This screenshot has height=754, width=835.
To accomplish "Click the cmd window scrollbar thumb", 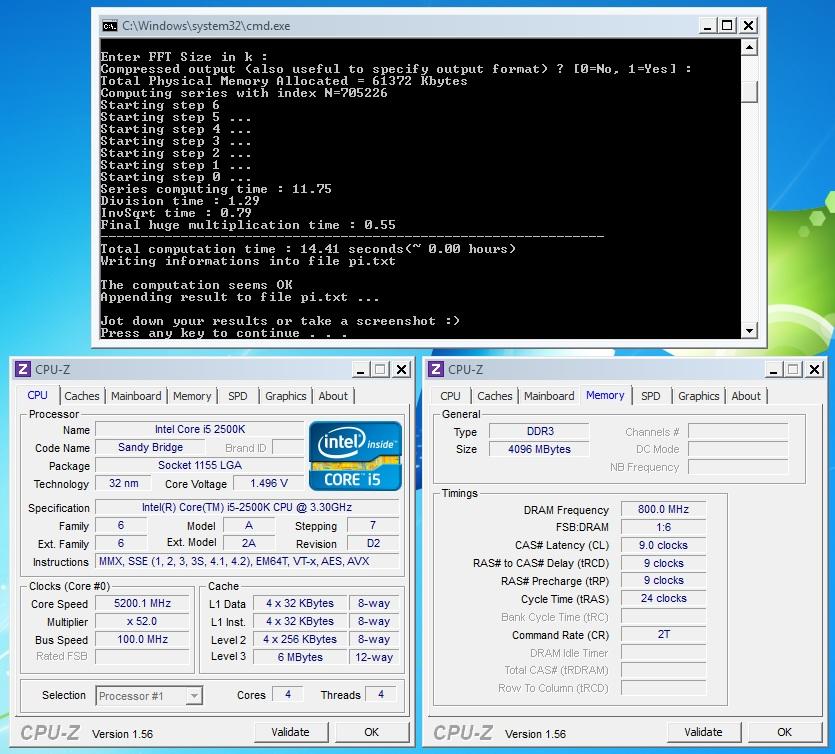I will click(x=749, y=92).
